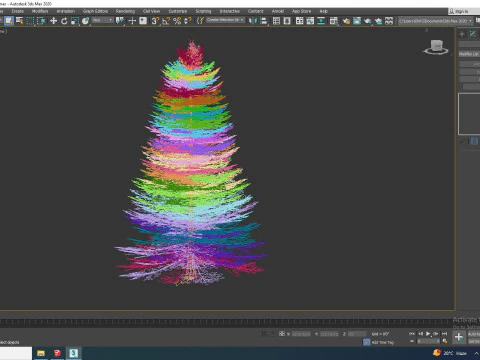Step to previous frame
Image resolution: width=480 pixels, height=360 pixels.
[x=420, y=333]
